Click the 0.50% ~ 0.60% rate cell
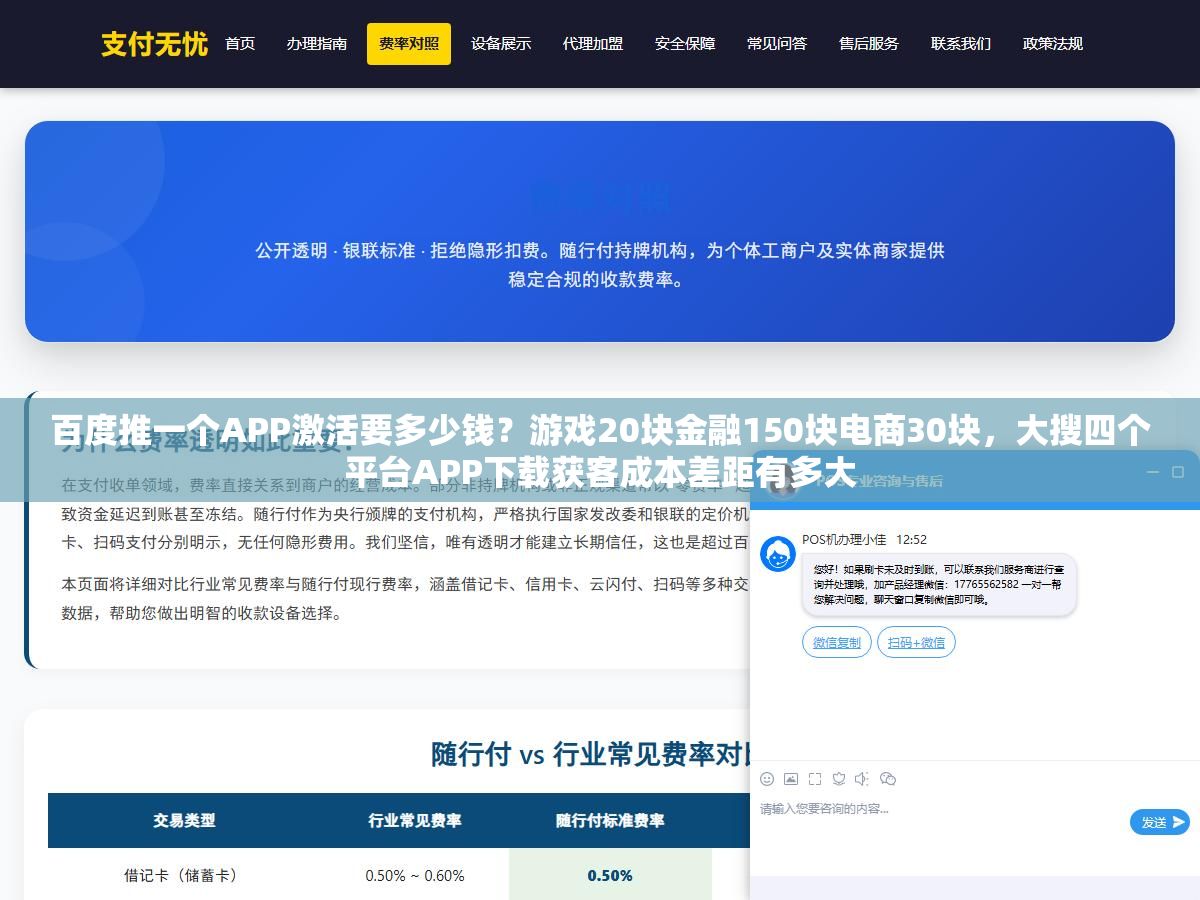Viewport: 1200px width, 900px height. click(415, 875)
